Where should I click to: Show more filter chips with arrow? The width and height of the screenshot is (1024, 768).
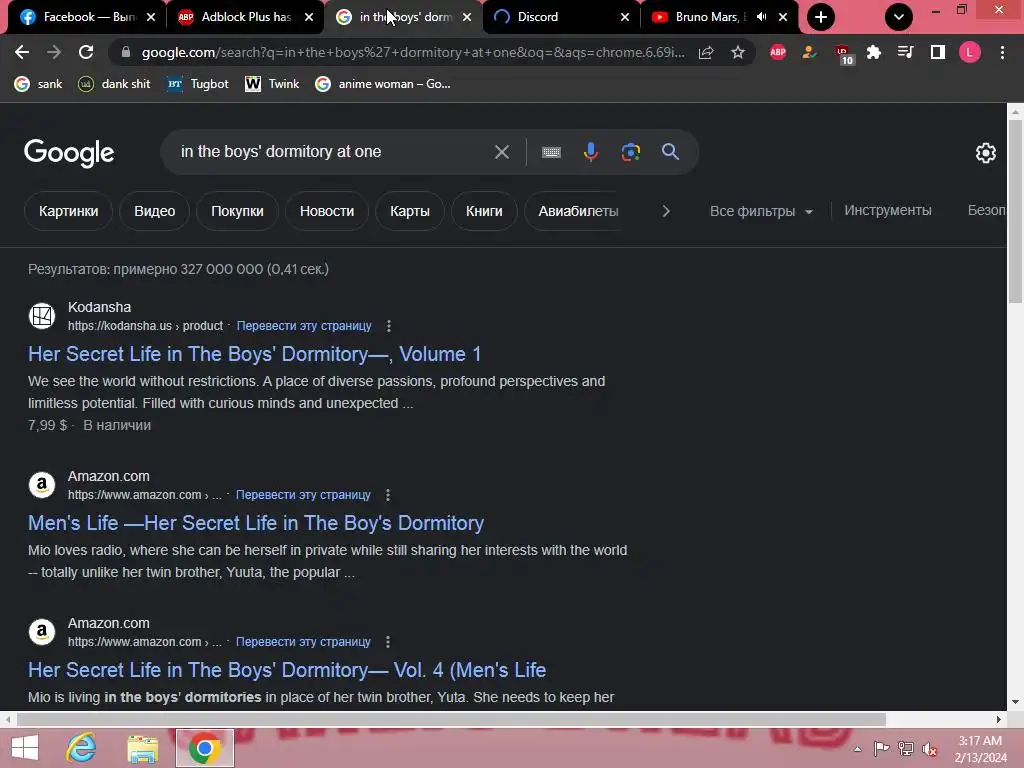(665, 211)
